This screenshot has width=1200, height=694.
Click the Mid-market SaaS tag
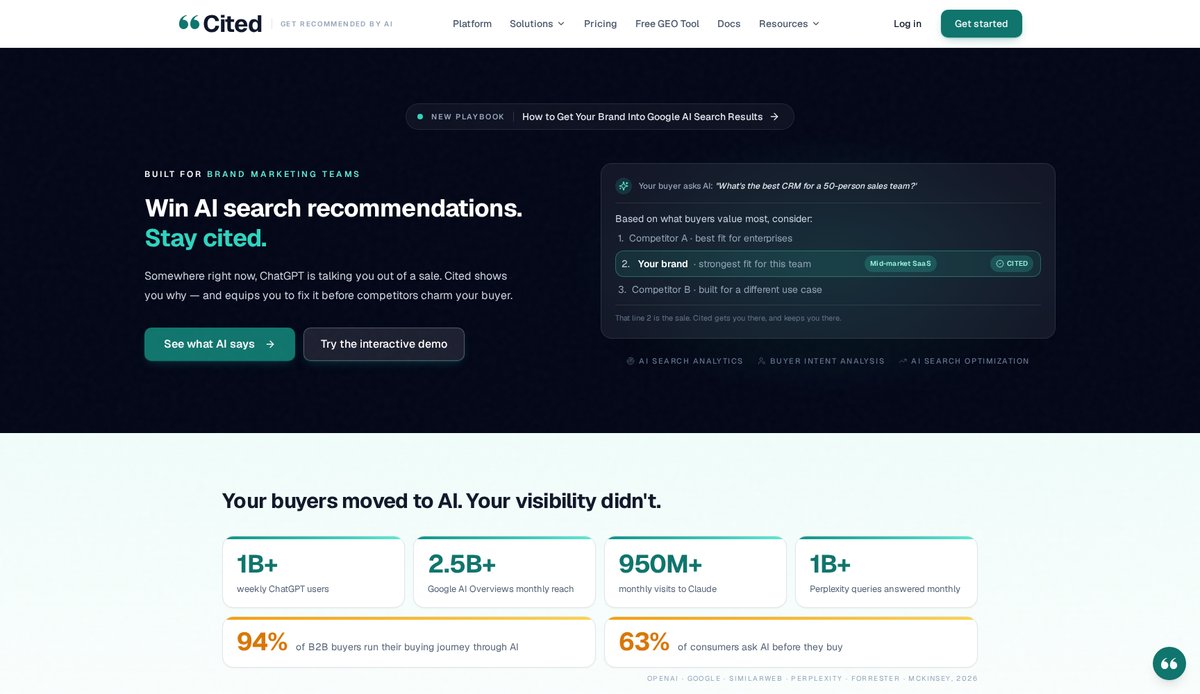click(x=900, y=264)
